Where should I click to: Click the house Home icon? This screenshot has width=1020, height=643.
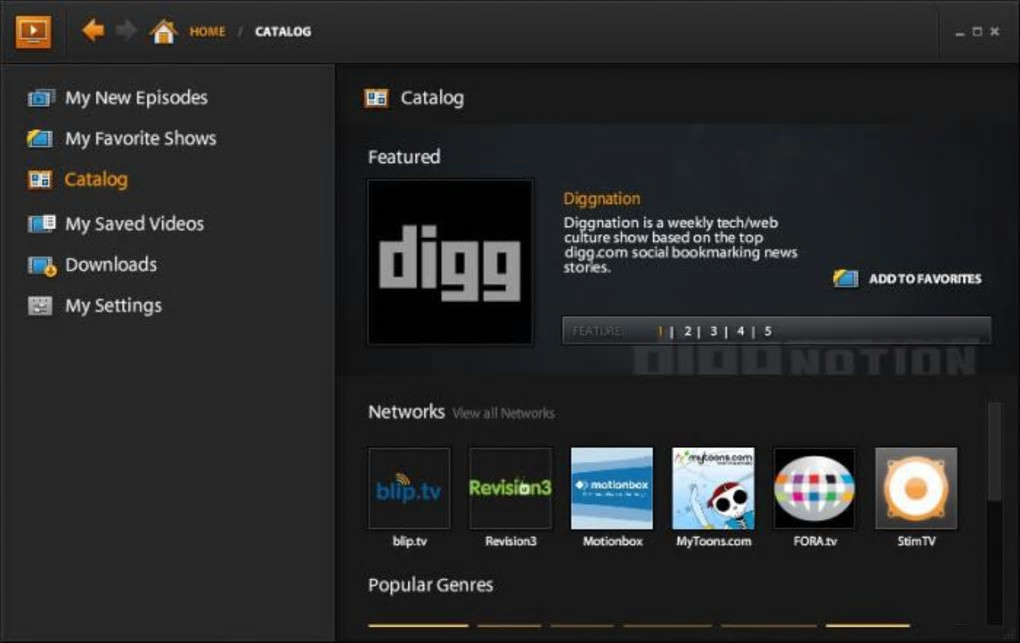click(163, 31)
